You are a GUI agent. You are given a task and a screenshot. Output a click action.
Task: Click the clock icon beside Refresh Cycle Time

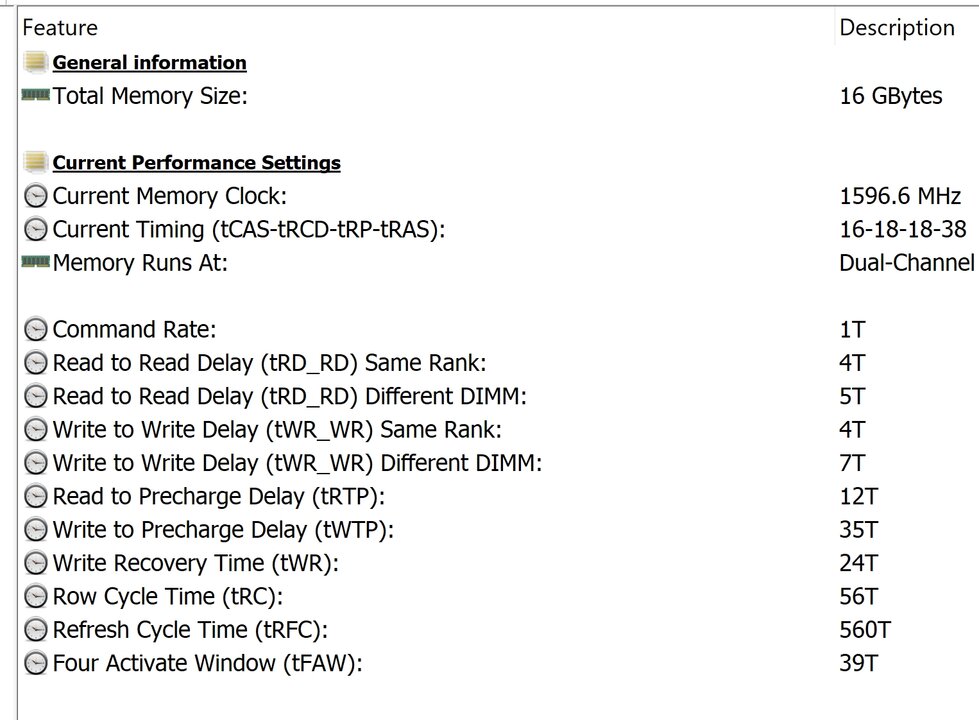36,629
